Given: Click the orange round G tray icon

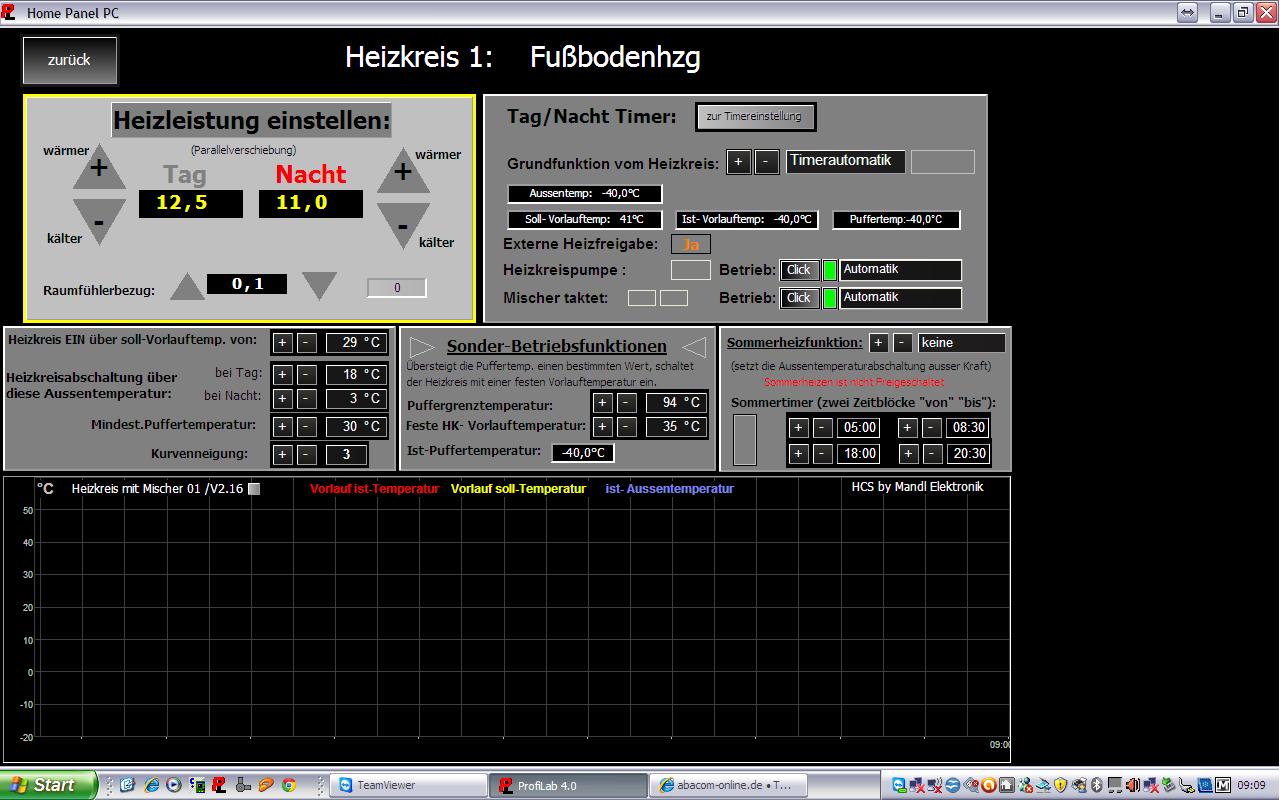Looking at the screenshot, I should tap(989, 785).
